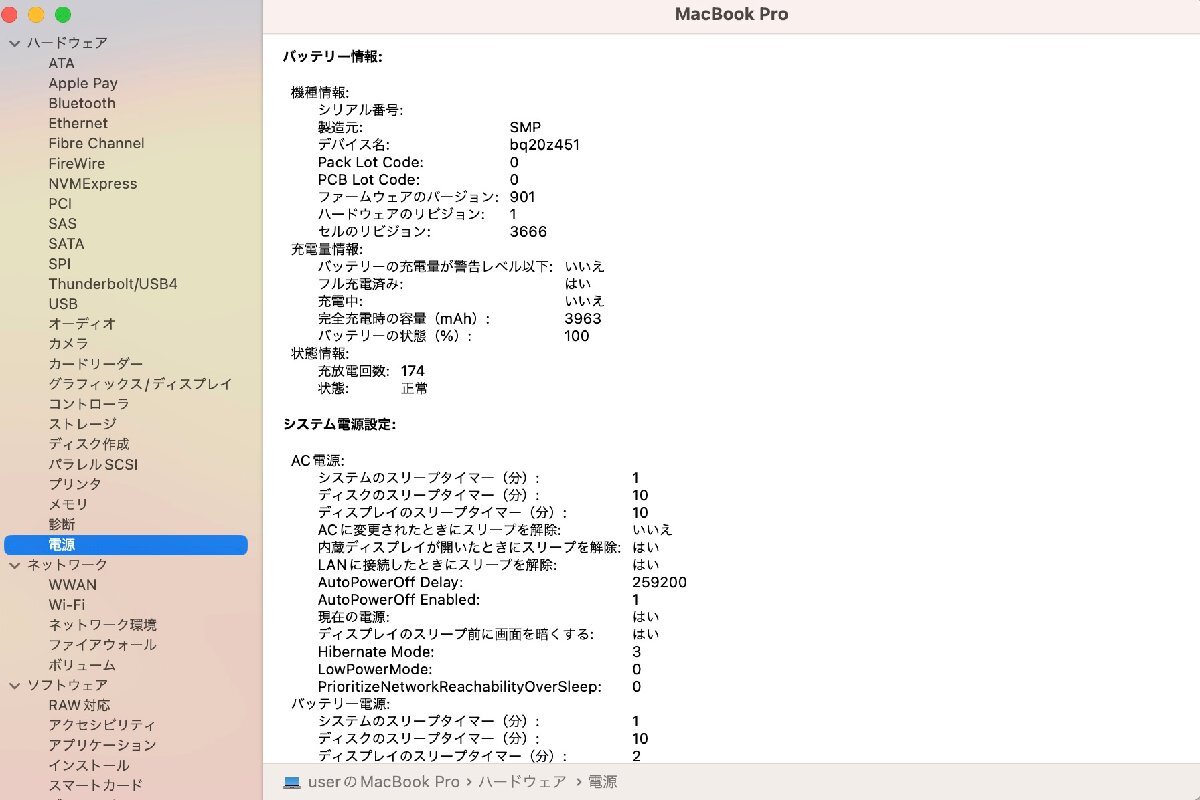Select SAS in the sidebar
The image size is (1200, 800).
pyautogui.click(x=62, y=224)
